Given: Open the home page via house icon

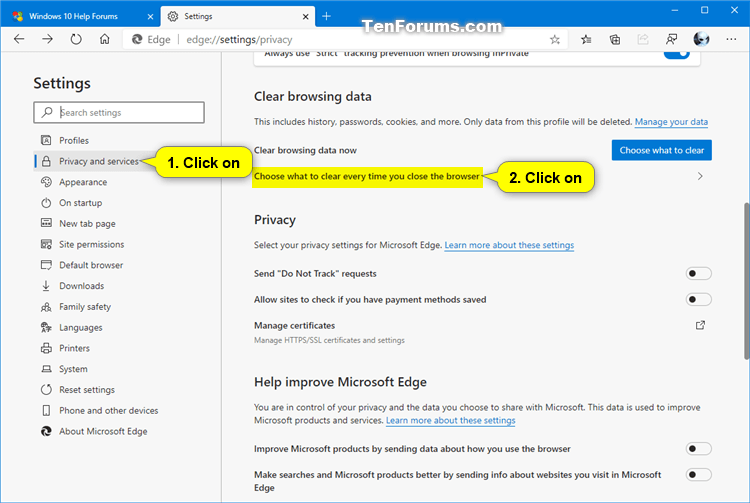Looking at the screenshot, I should (x=104, y=39).
